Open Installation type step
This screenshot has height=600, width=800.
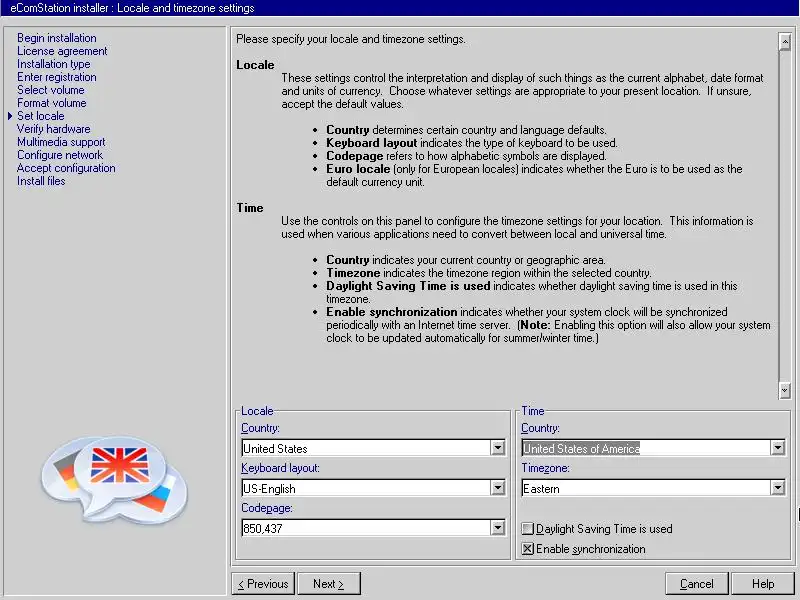click(54, 64)
